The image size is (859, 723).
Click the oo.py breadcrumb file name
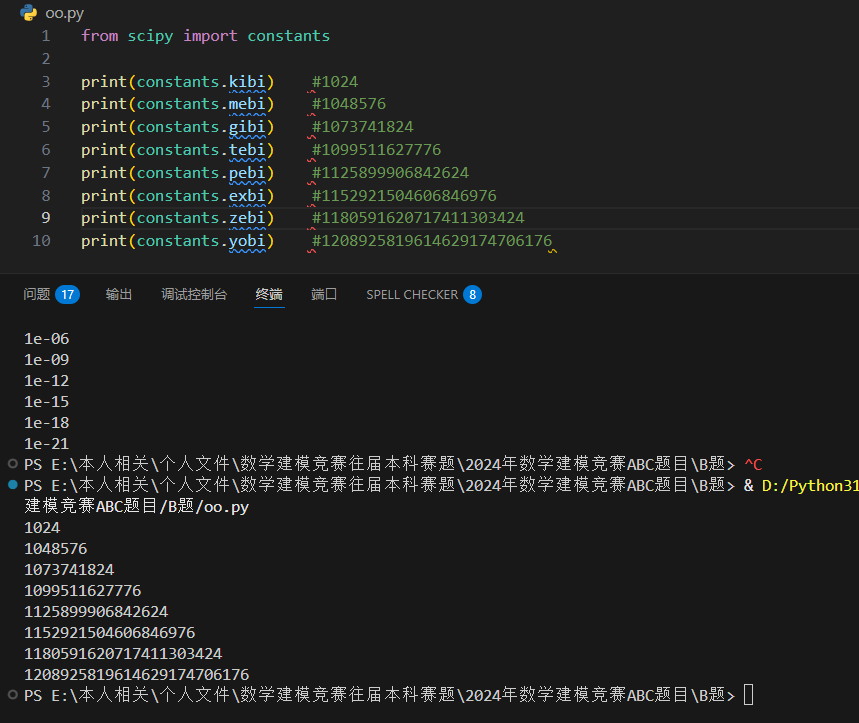[65, 13]
